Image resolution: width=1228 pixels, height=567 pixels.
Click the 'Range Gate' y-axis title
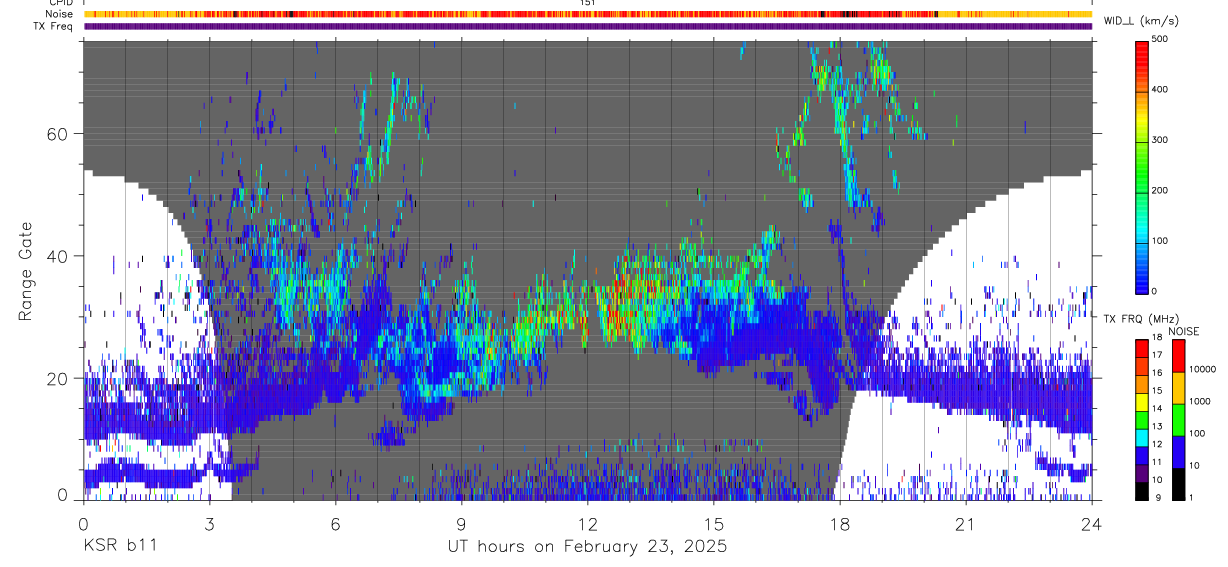25,272
